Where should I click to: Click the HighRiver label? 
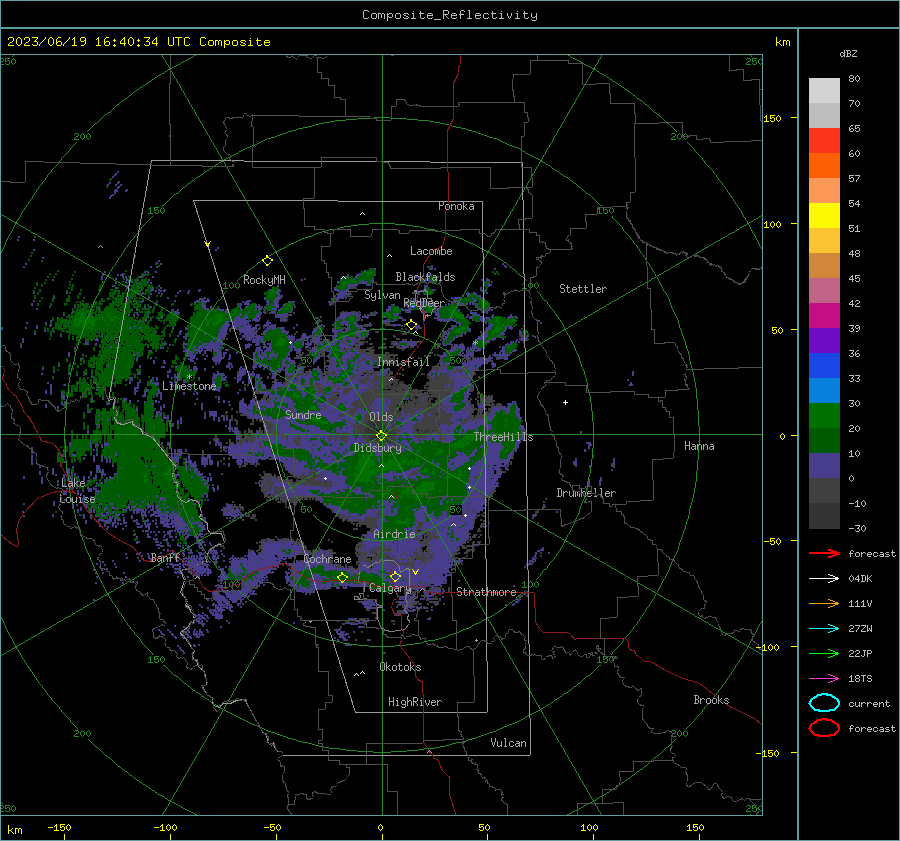(x=415, y=703)
